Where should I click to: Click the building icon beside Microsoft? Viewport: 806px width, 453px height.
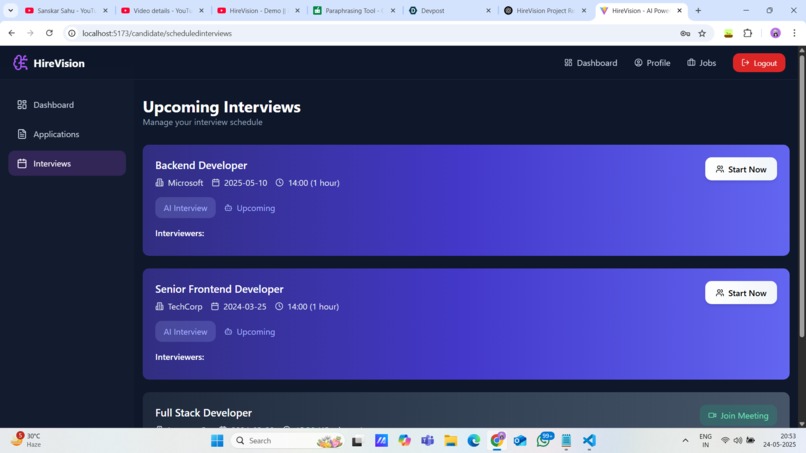pos(159,183)
